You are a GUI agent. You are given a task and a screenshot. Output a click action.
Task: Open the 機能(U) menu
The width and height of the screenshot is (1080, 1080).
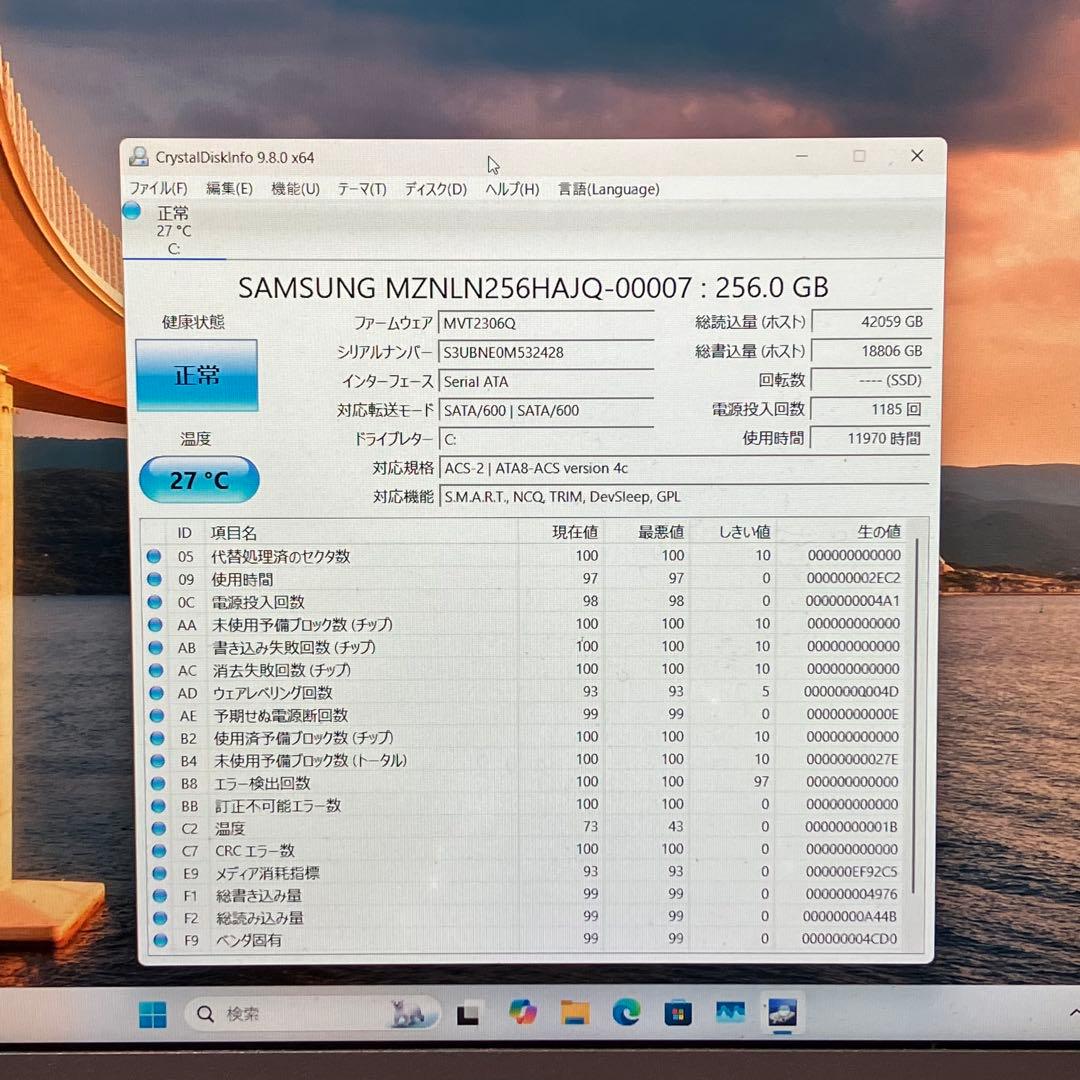coord(295,189)
